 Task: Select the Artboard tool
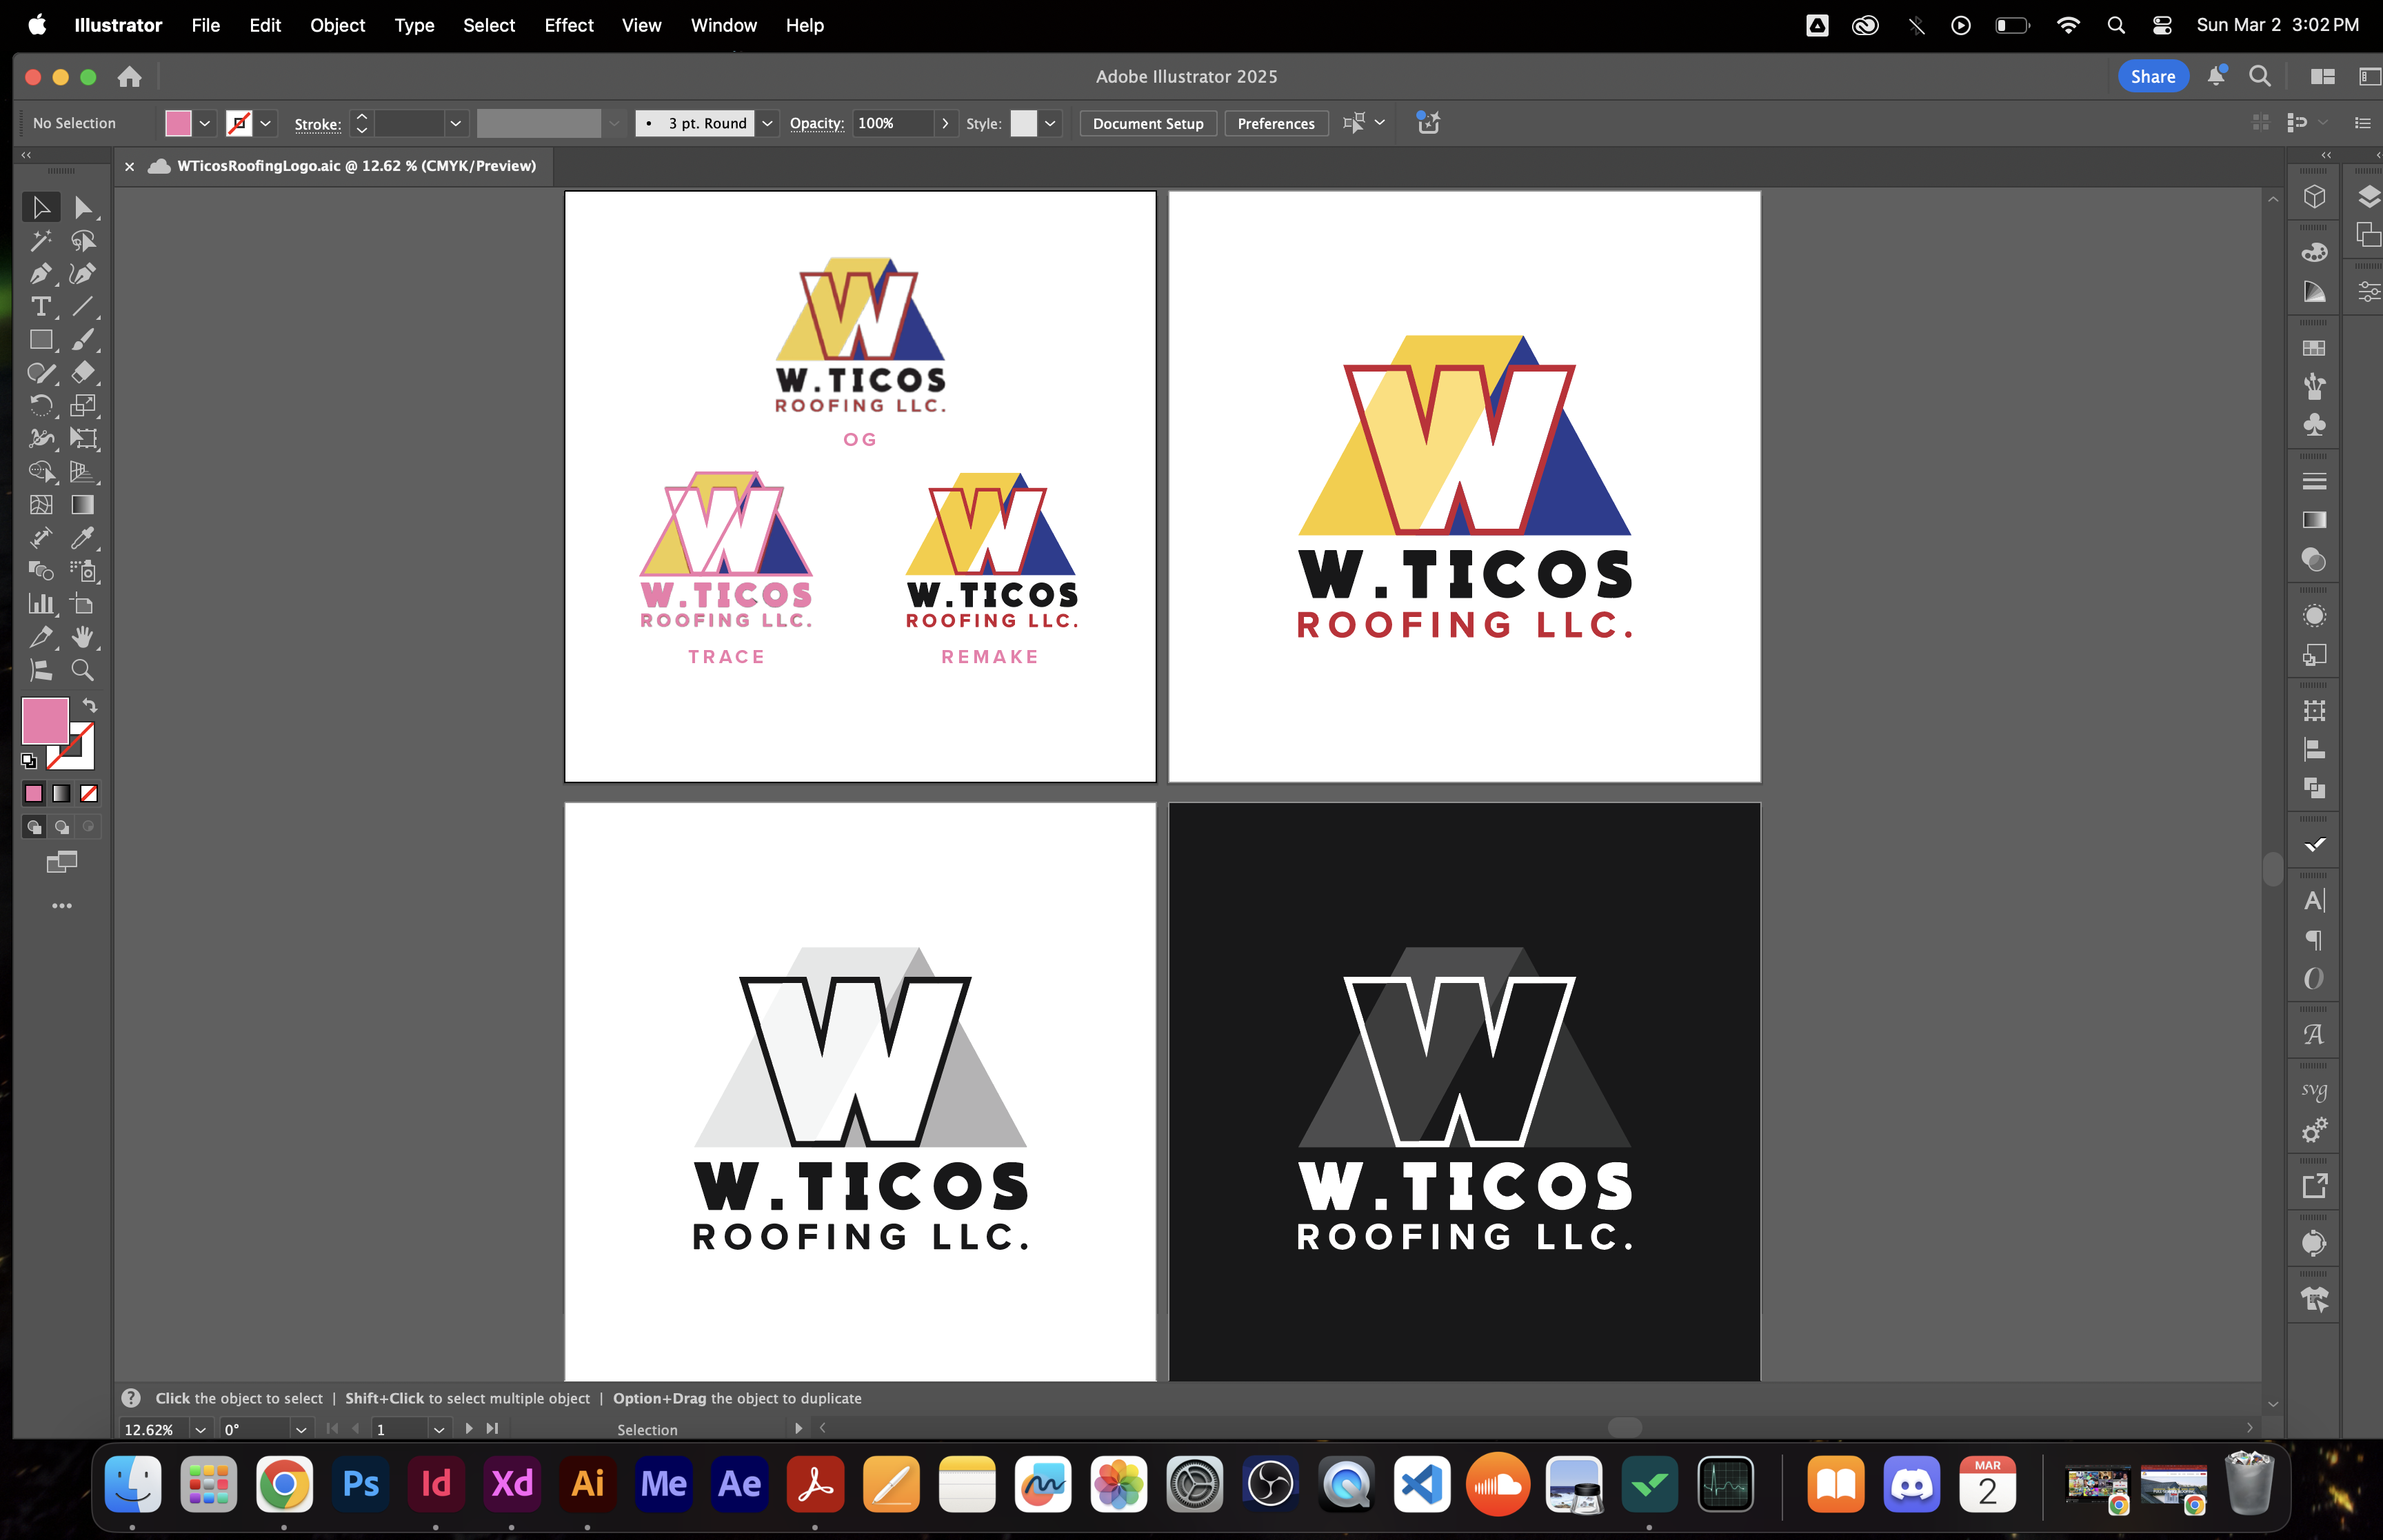click(83, 604)
